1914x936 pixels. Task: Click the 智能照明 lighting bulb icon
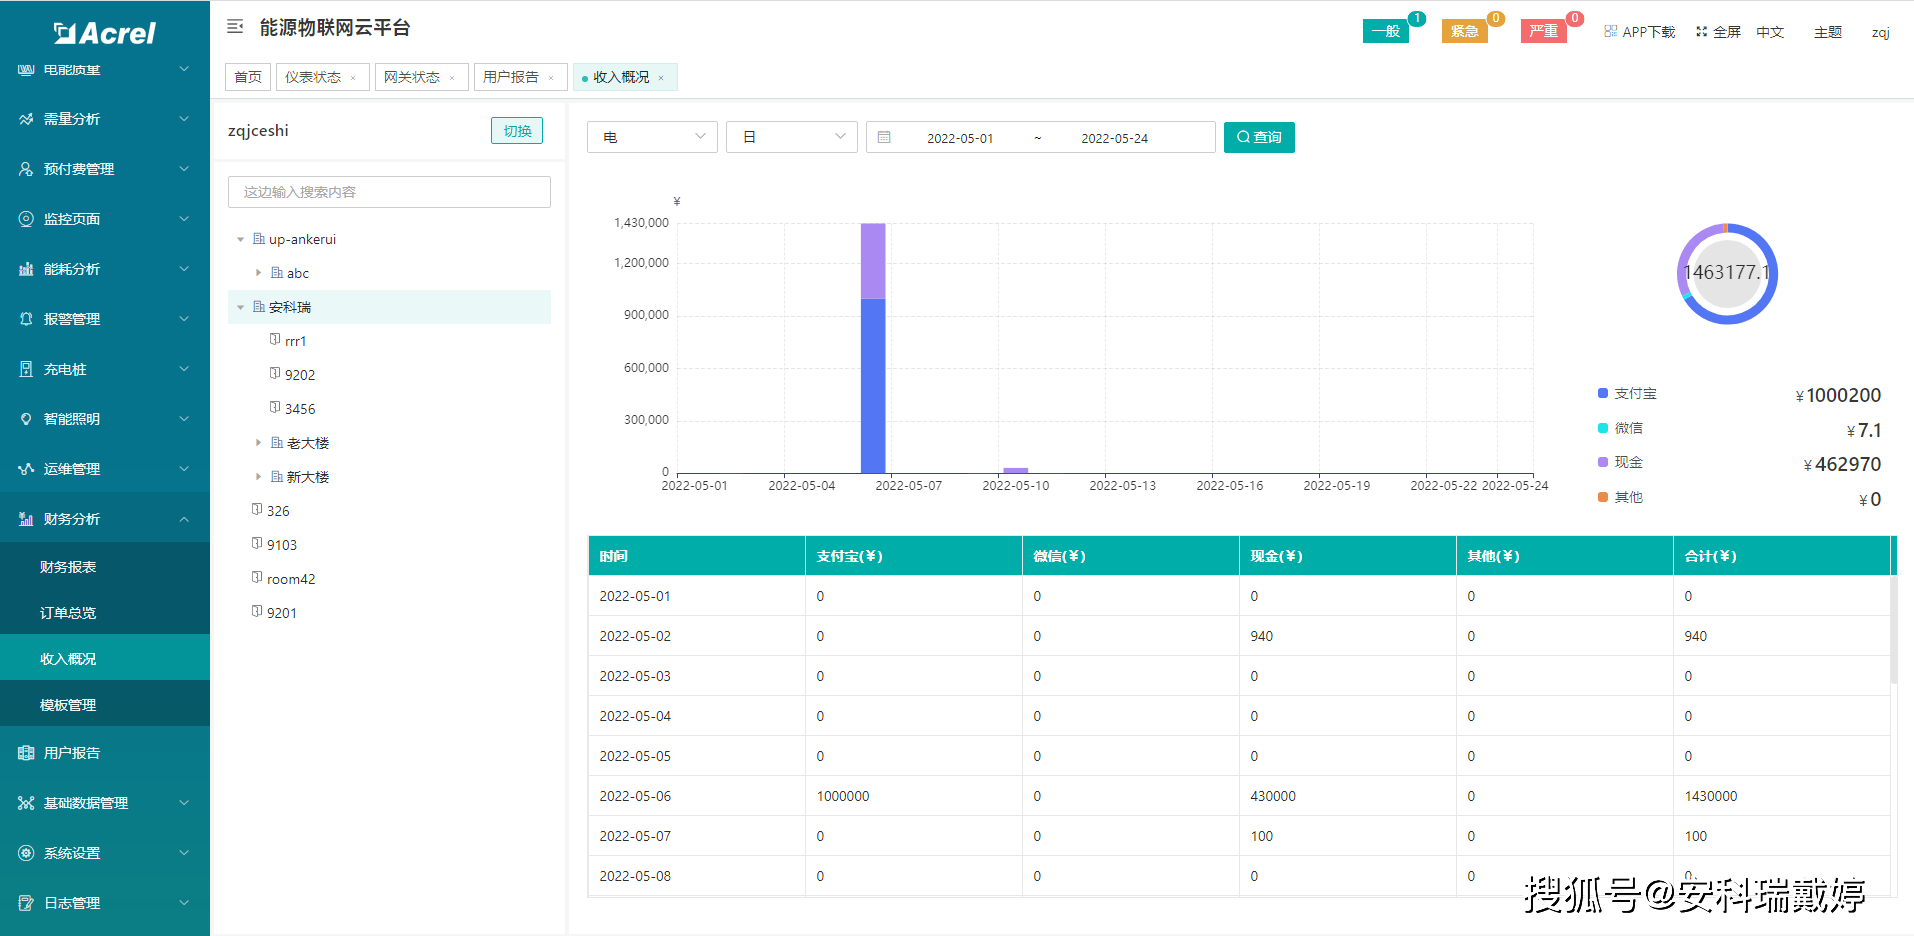click(26, 419)
